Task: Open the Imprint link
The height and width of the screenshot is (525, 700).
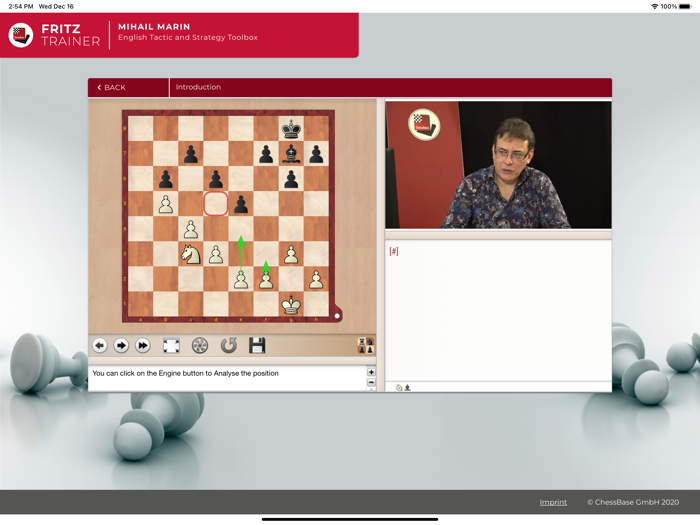Action: pyautogui.click(x=553, y=502)
